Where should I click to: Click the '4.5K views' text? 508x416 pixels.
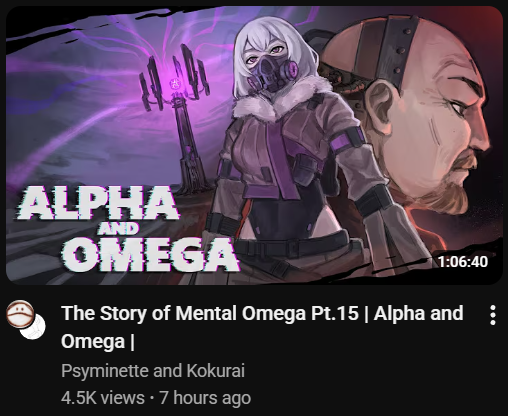pos(103,398)
